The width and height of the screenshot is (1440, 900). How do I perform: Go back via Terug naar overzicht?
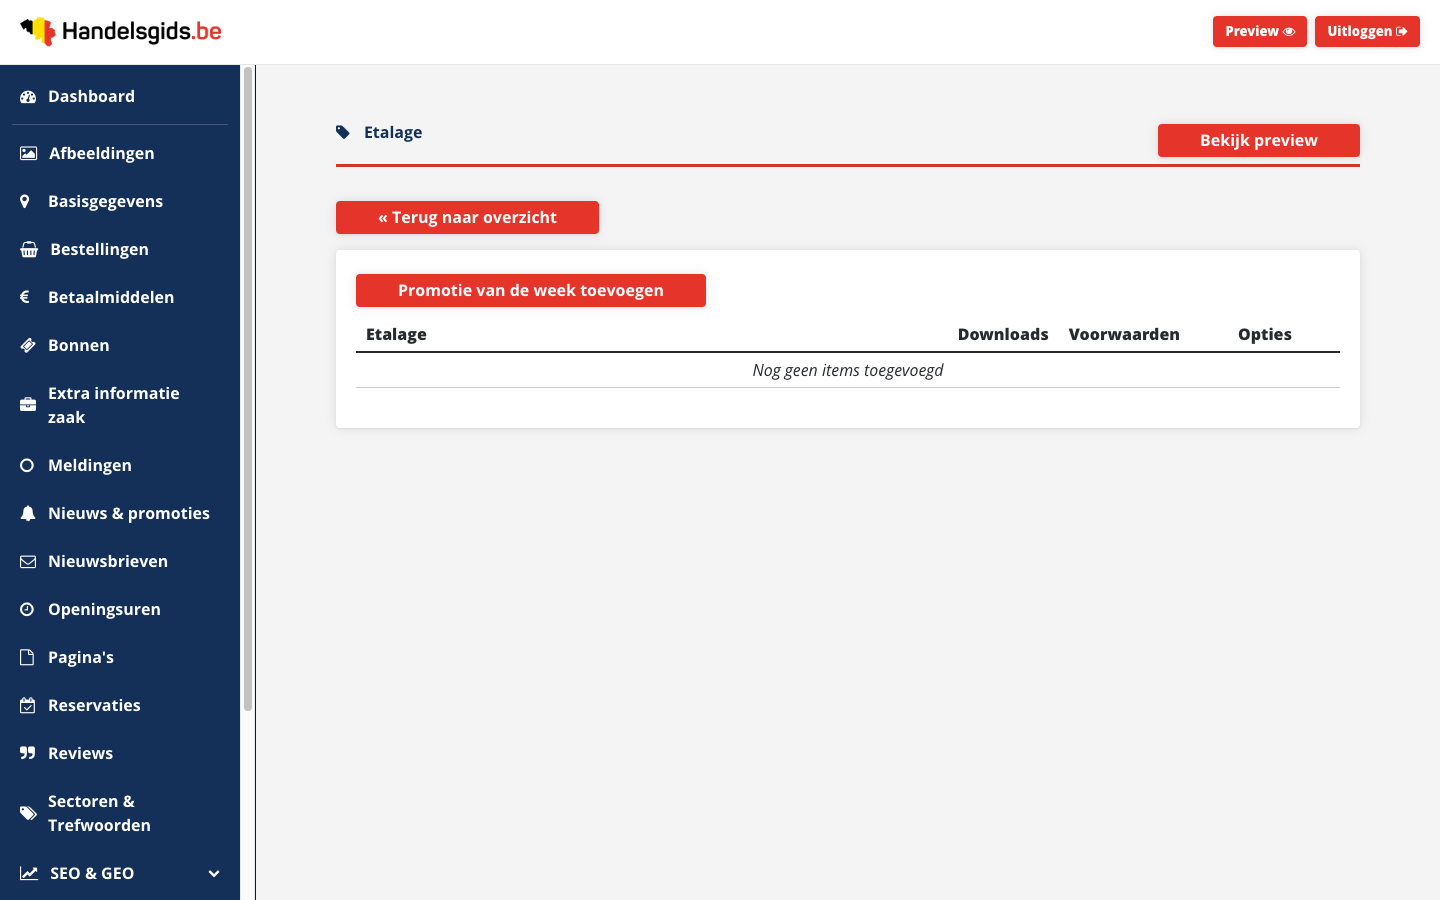(467, 218)
